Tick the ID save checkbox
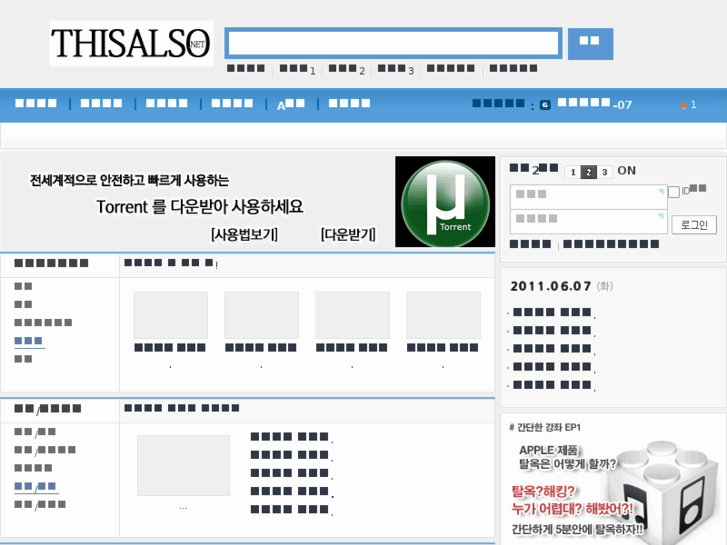 [x=674, y=192]
